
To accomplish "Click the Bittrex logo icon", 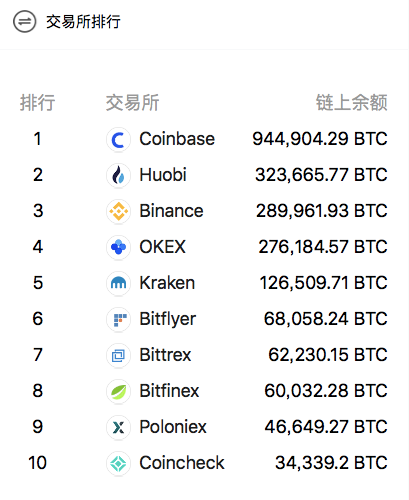I will point(118,355).
